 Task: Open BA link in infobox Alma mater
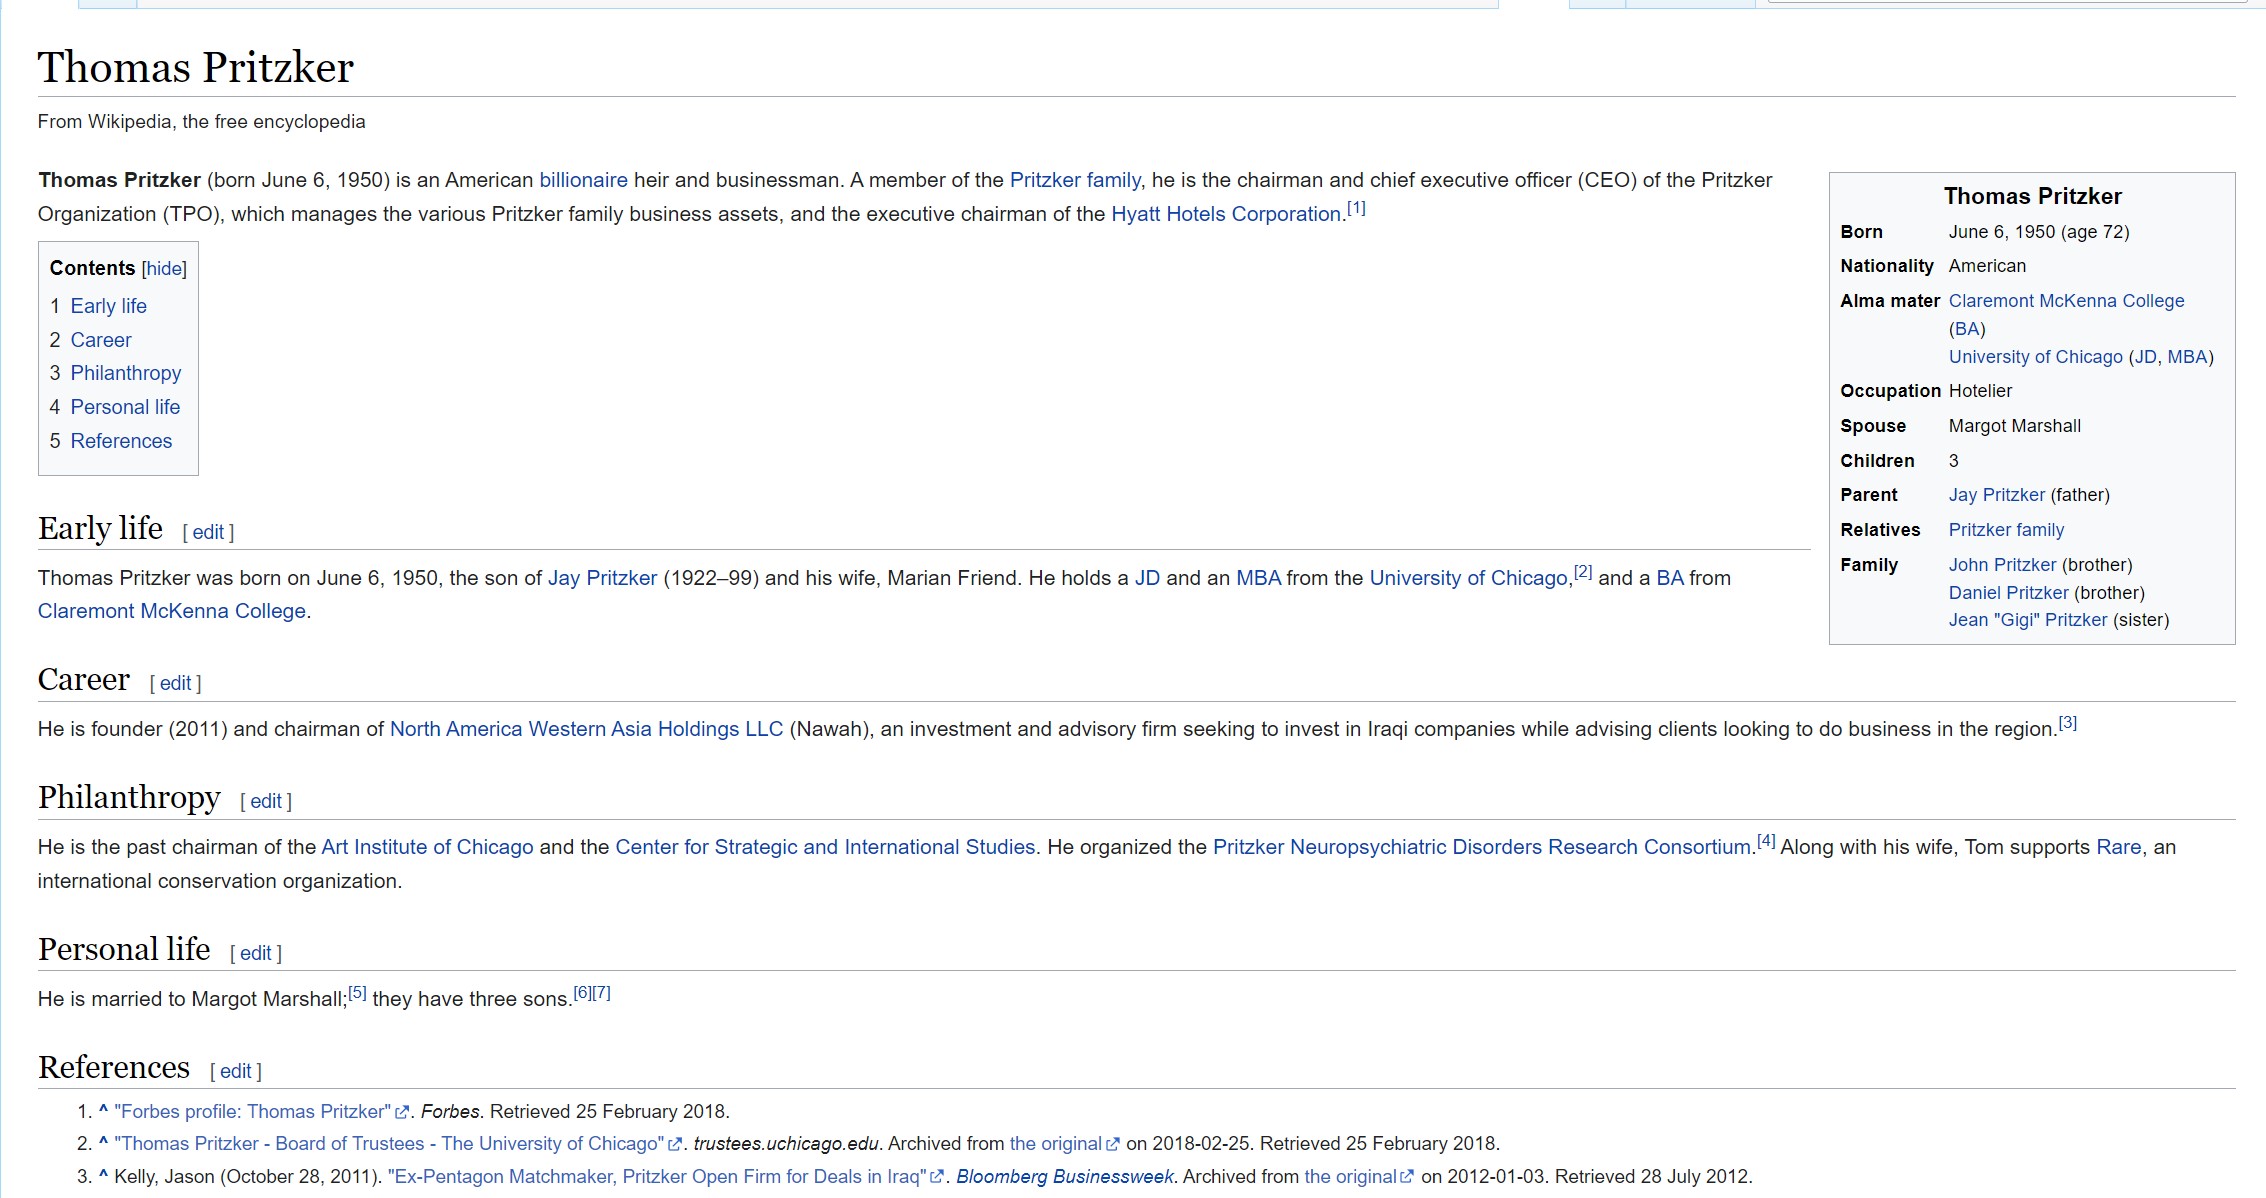point(1967,329)
